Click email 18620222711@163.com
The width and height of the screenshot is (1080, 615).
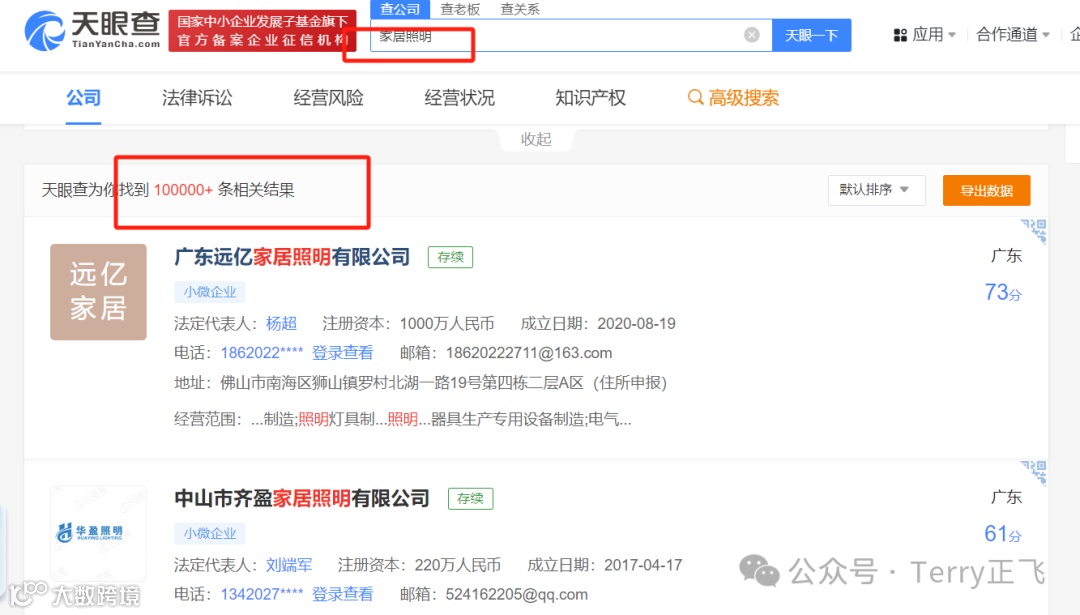coord(529,353)
